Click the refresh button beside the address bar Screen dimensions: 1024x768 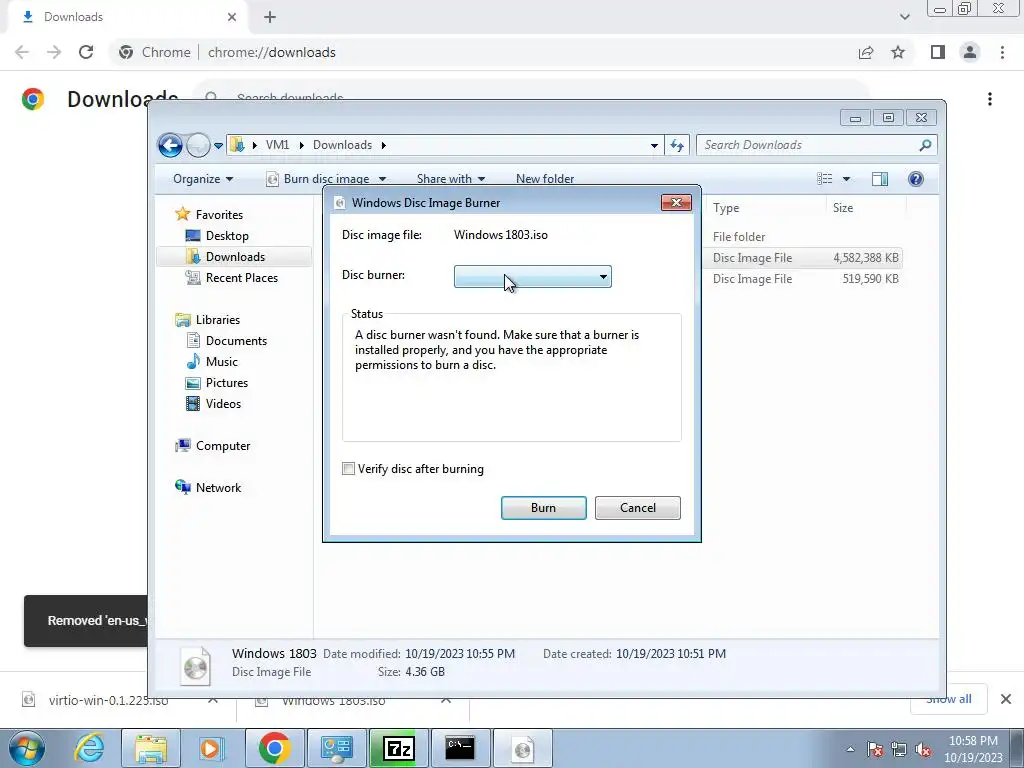point(677,146)
